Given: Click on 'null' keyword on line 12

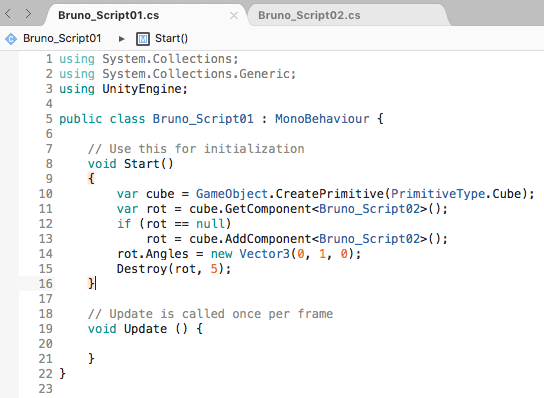Looking at the screenshot, I should point(210,224).
